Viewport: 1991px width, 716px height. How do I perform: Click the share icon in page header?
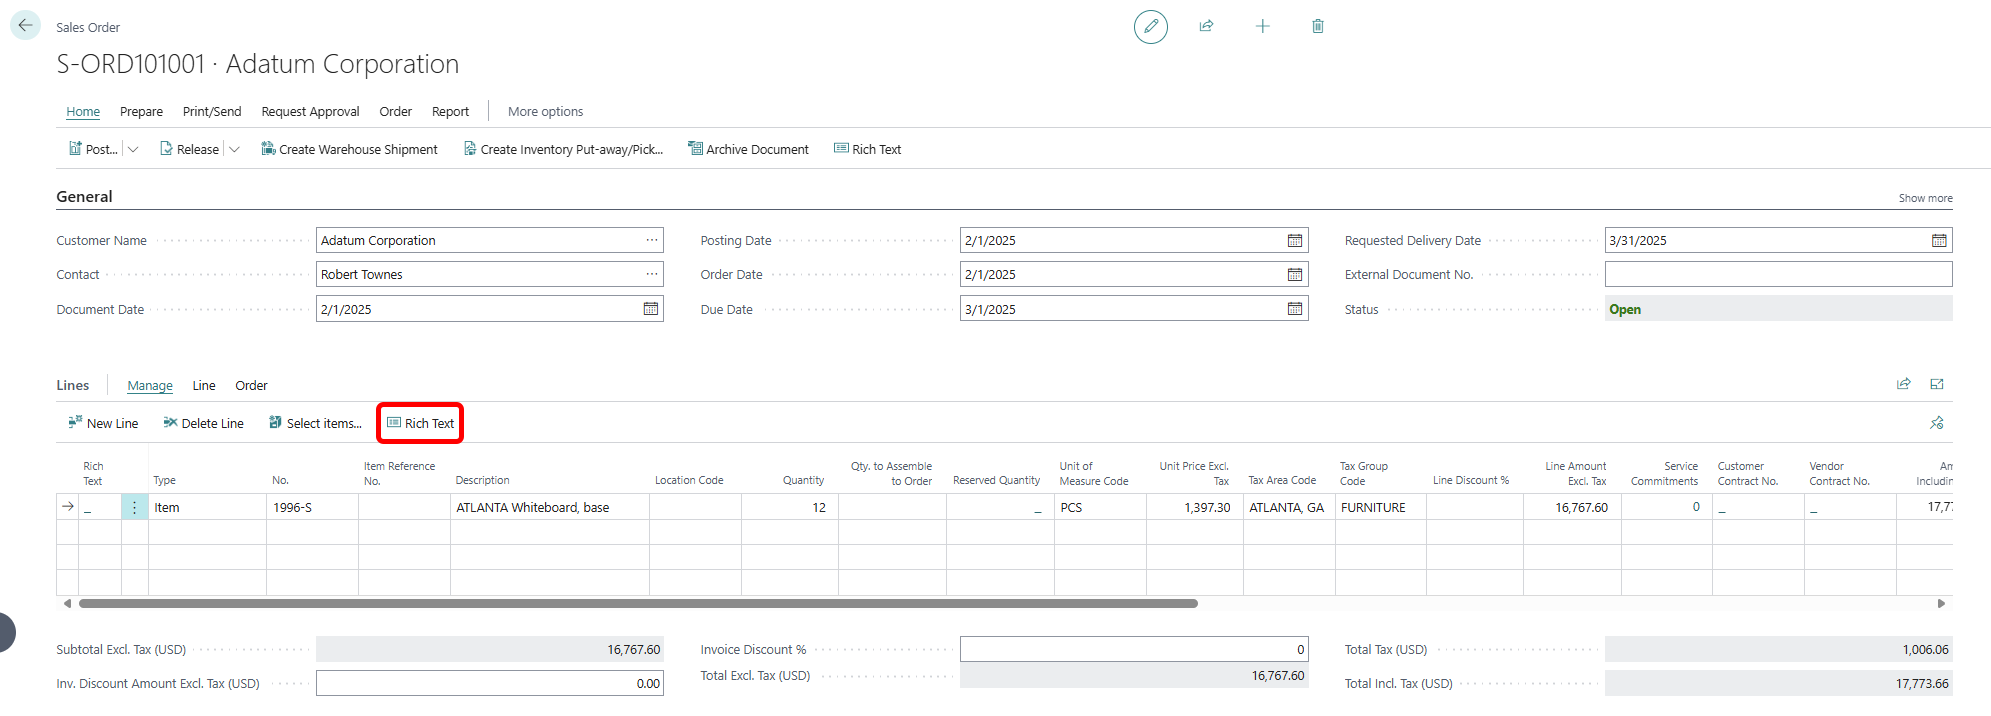[x=1206, y=26]
